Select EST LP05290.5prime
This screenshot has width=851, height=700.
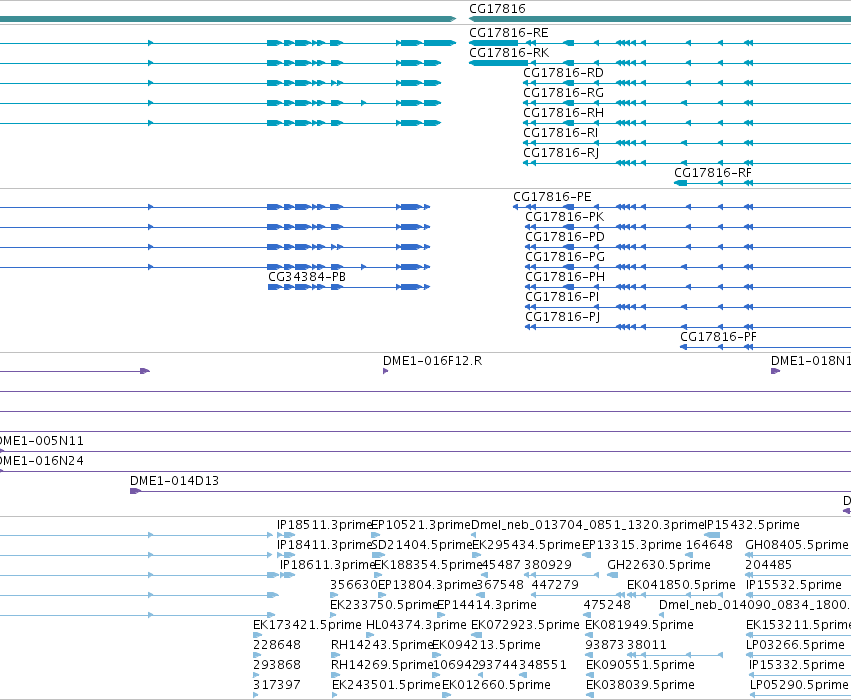(x=799, y=686)
